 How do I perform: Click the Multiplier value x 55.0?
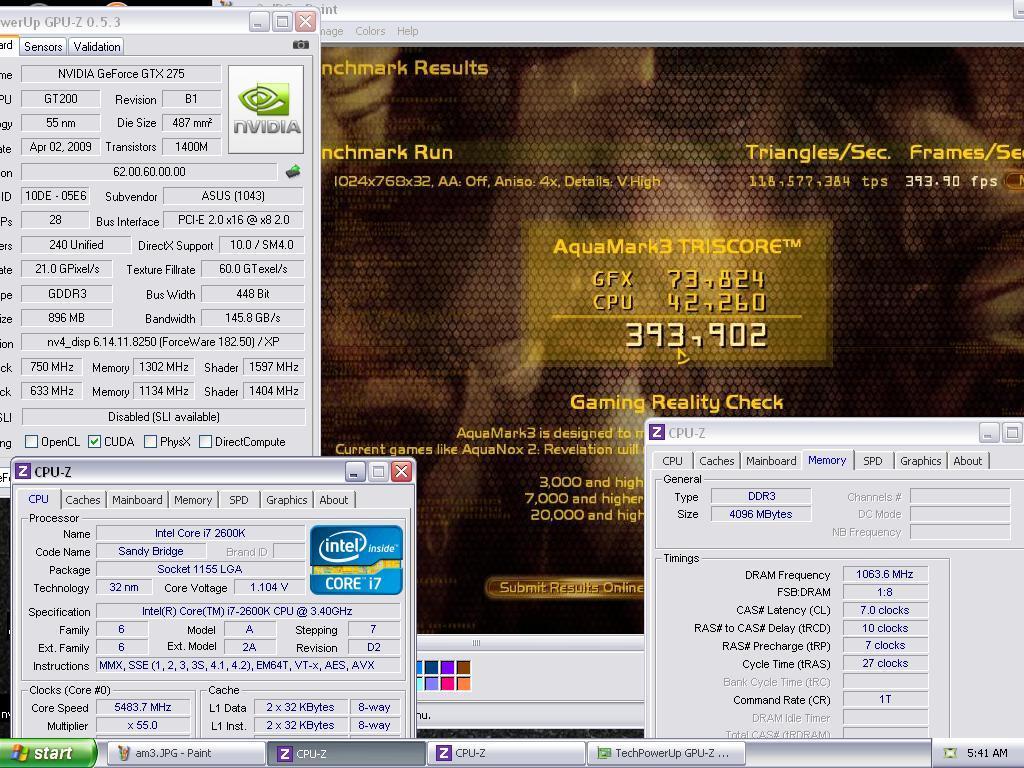click(x=143, y=726)
